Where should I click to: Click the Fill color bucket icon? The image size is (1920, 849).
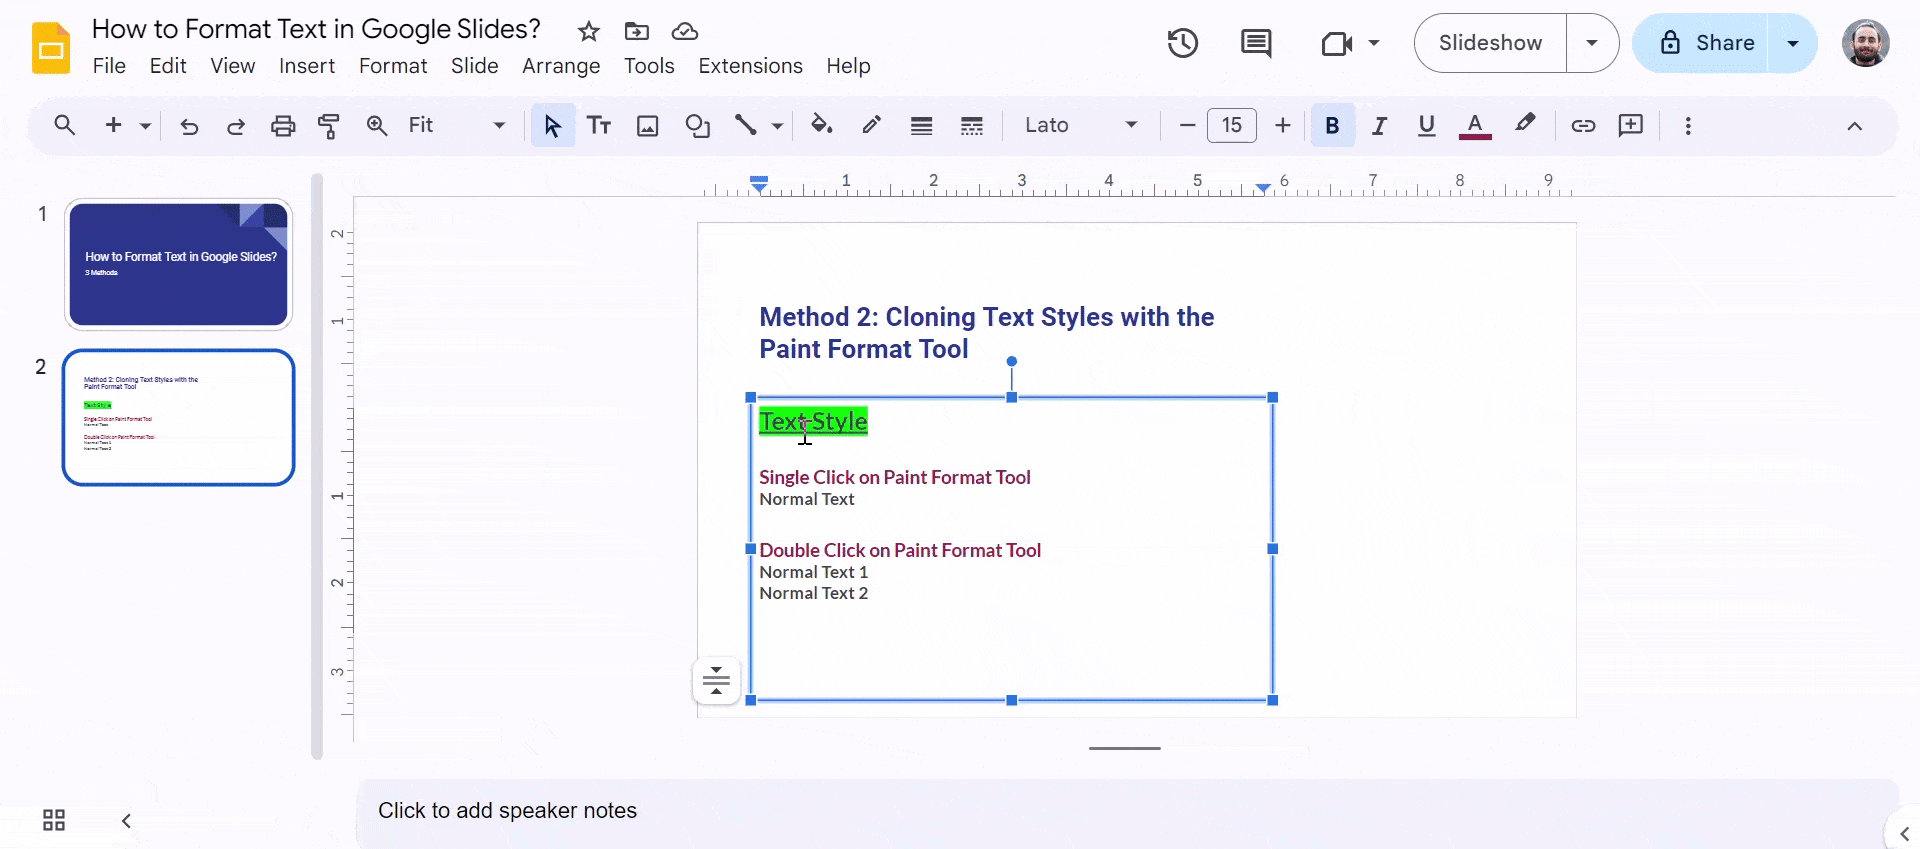point(821,126)
